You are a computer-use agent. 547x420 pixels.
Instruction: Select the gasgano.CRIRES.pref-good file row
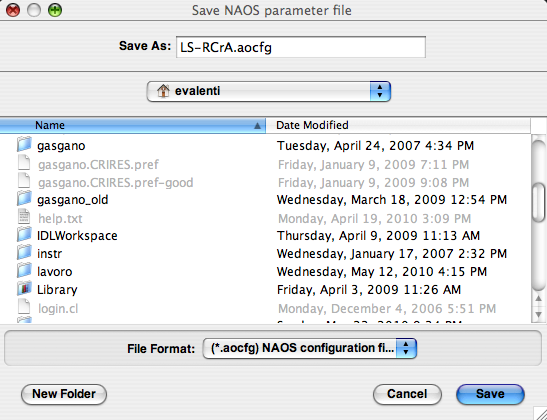(265, 183)
